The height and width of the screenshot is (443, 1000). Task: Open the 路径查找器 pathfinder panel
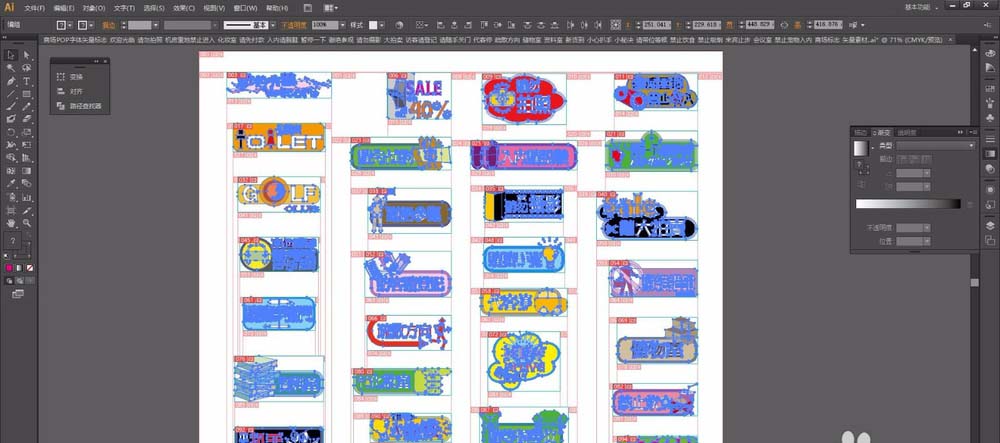point(79,106)
